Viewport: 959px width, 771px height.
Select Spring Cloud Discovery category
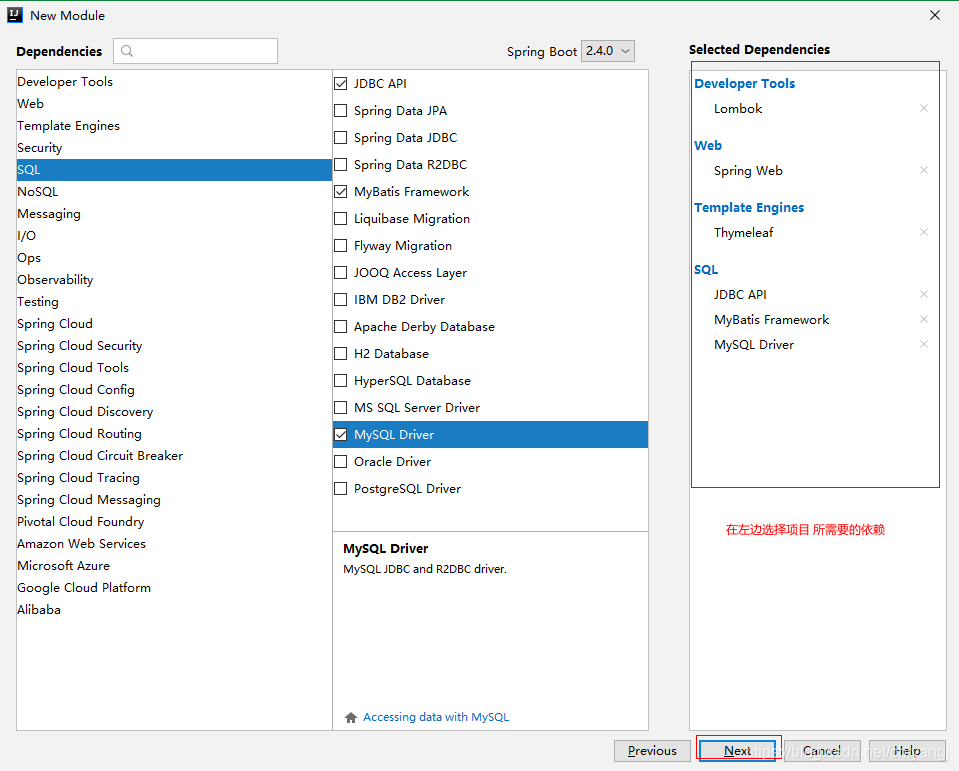[174, 411]
